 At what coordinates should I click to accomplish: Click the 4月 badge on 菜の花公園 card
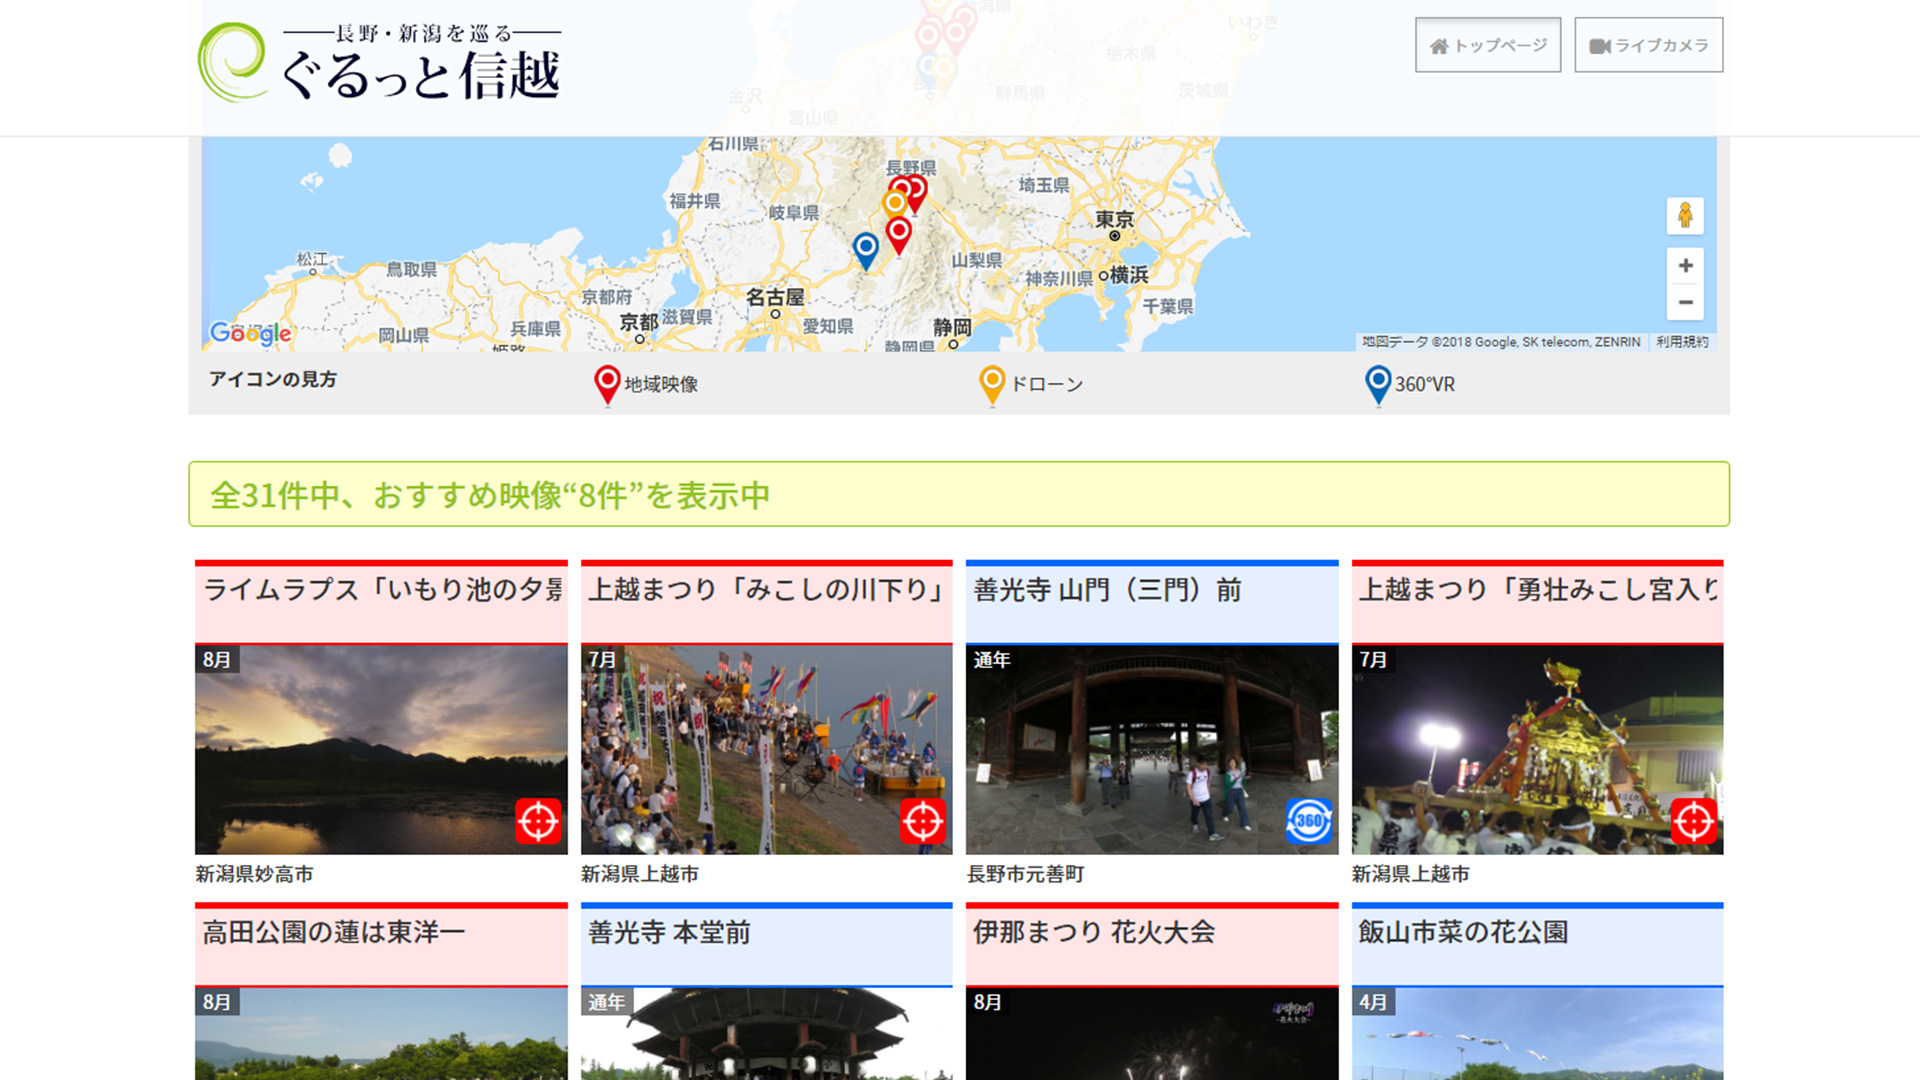pos(1373,1002)
